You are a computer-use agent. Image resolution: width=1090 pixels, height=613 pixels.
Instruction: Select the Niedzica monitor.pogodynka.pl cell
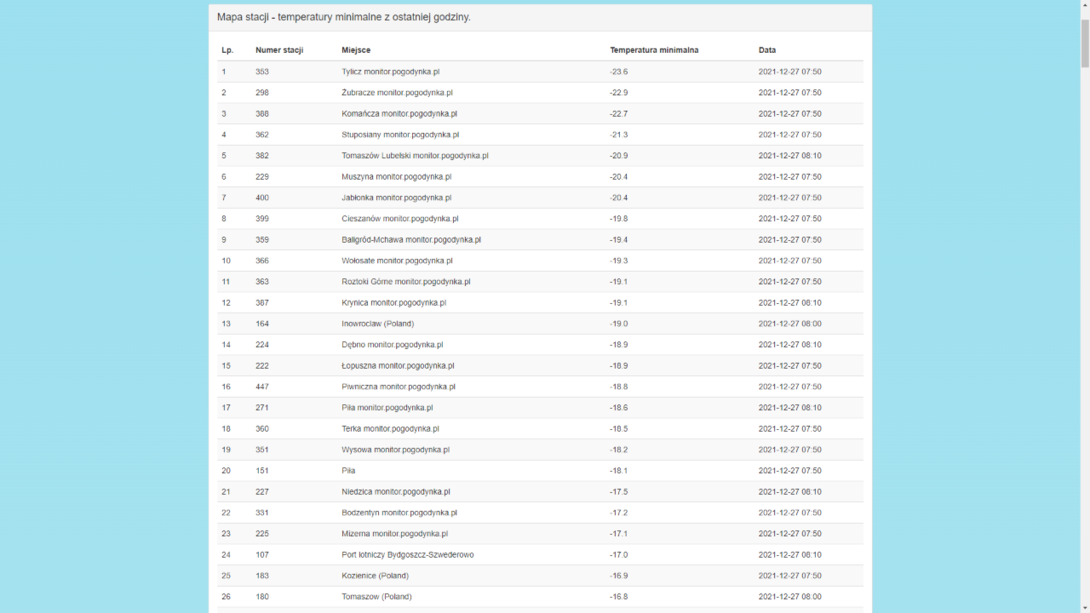(396, 491)
